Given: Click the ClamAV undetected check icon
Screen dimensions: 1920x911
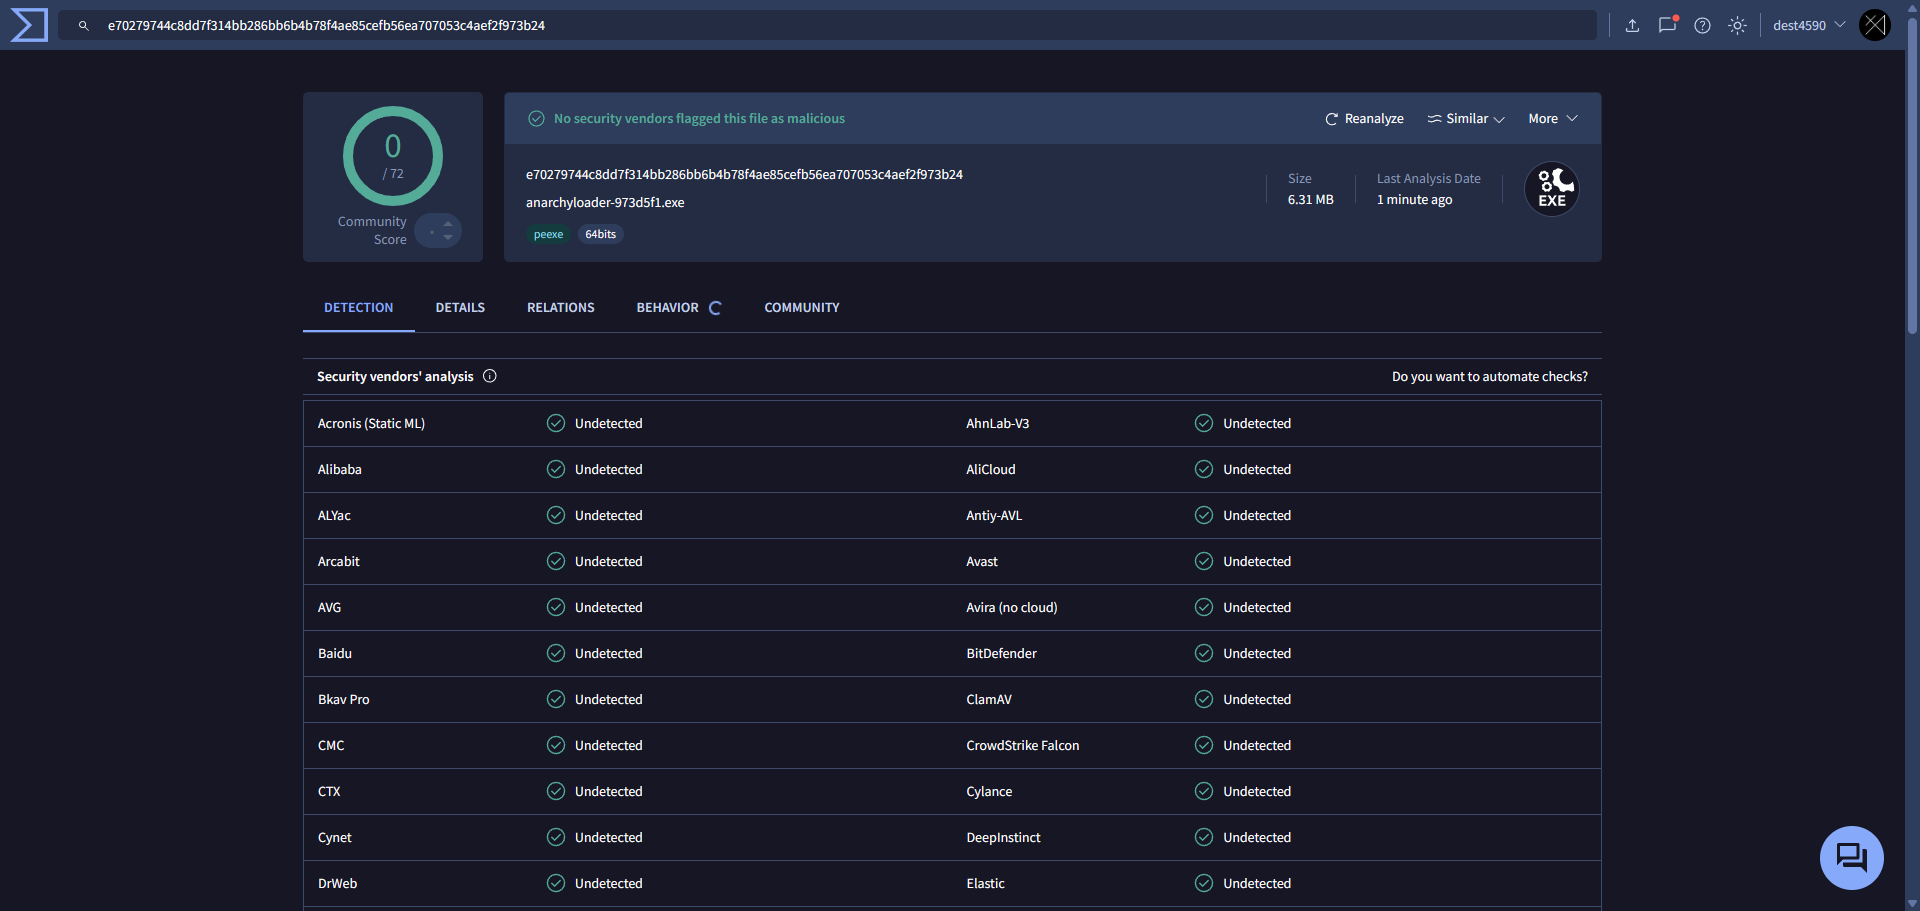Looking at the screenshot, I should 1204,699.
